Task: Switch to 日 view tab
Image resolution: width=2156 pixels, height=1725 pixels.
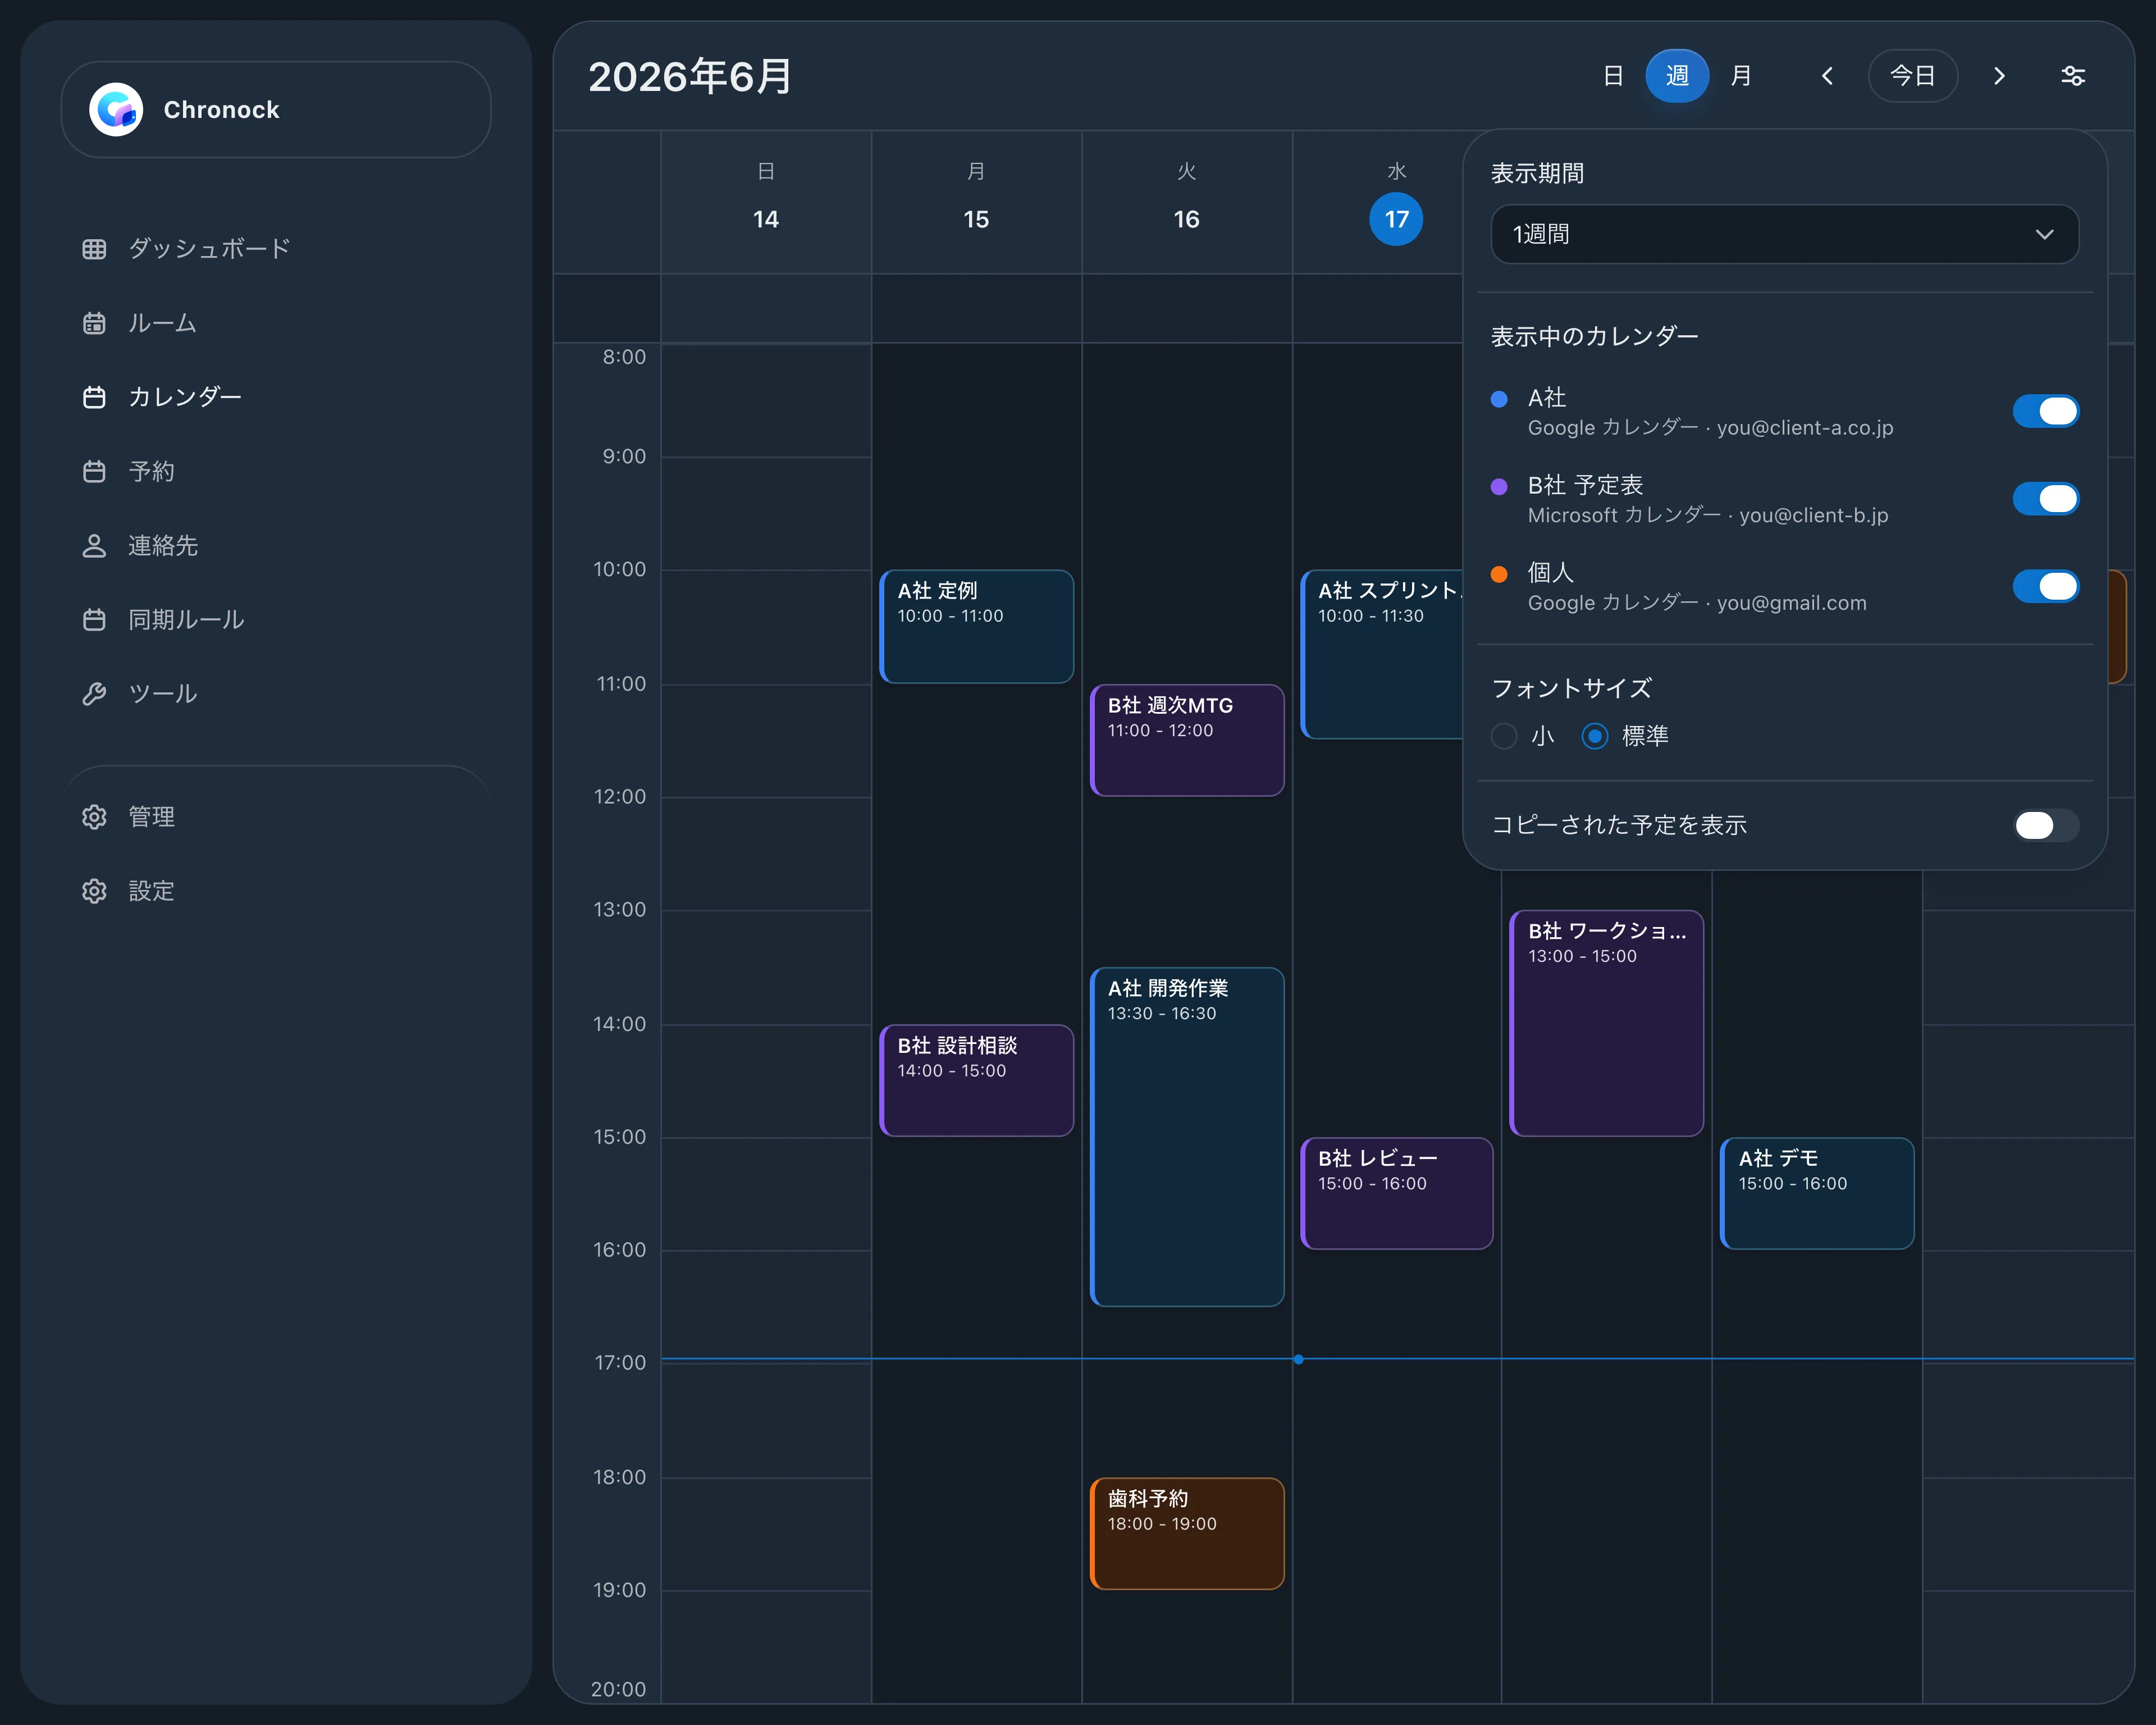Action: click(1613, 76)
